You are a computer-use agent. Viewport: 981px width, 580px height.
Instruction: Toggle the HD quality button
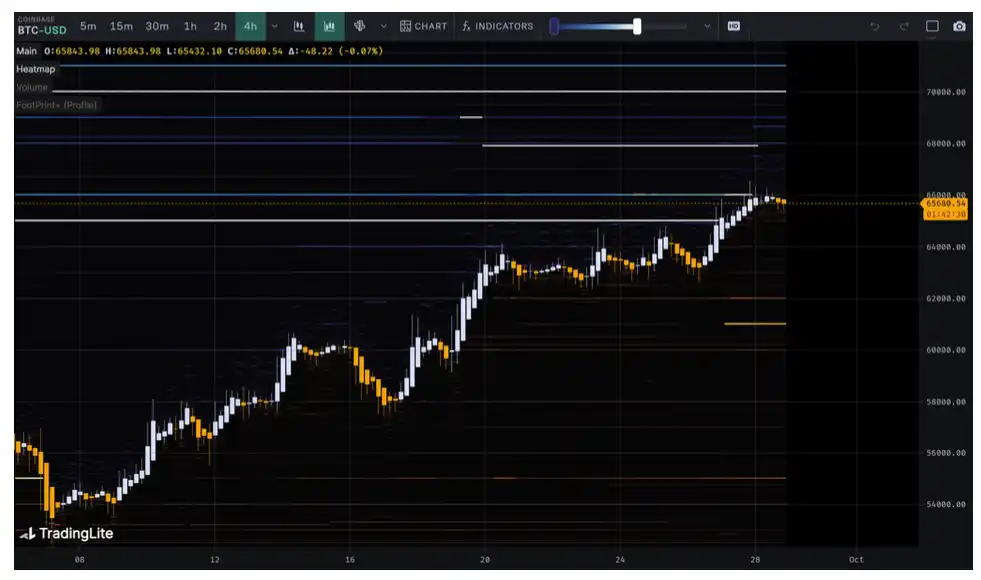(733, 26)
